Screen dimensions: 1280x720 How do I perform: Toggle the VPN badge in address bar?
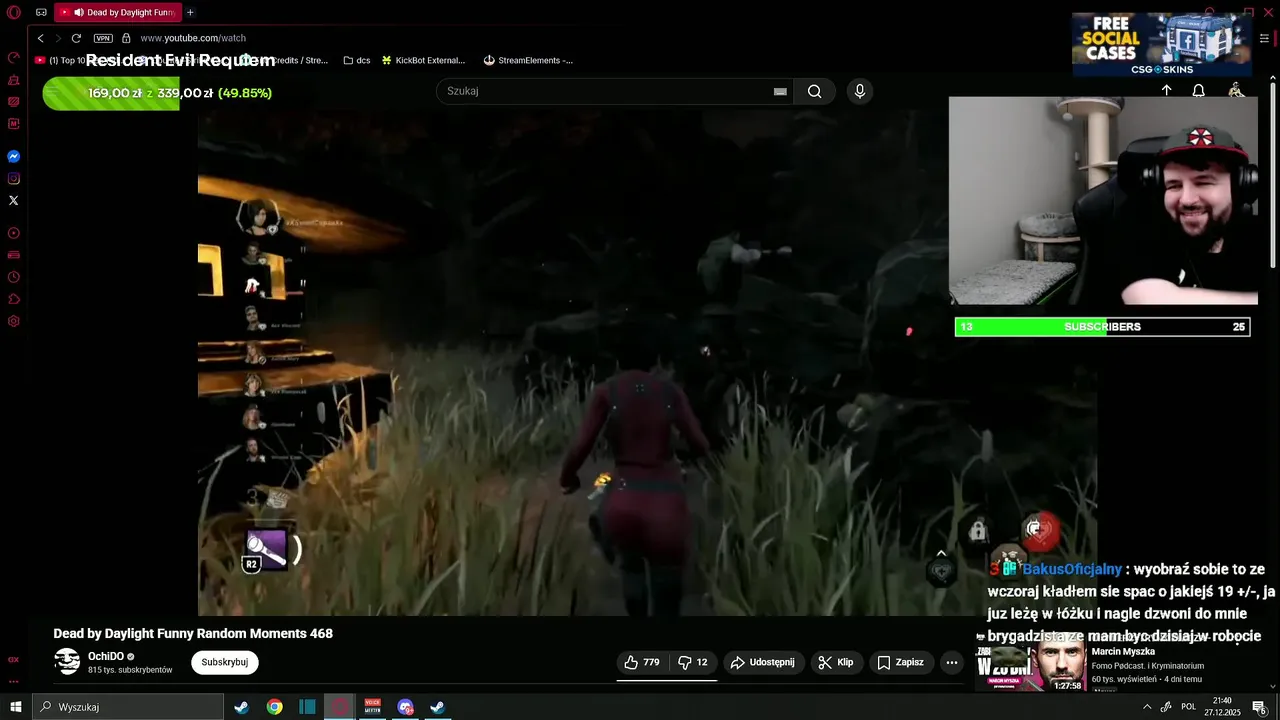(103, 38)
